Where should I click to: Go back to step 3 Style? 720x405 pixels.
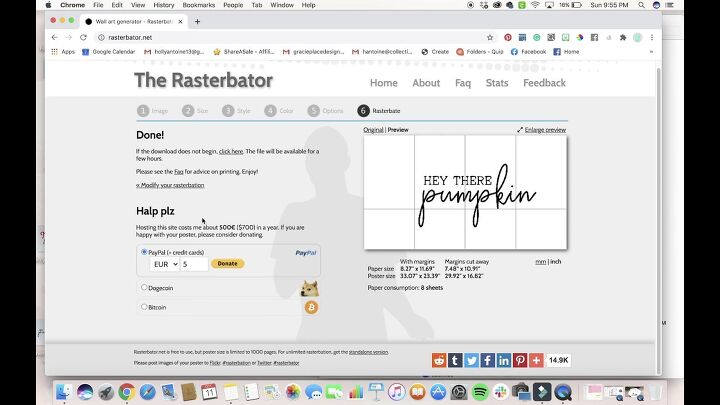click(236, 111)
